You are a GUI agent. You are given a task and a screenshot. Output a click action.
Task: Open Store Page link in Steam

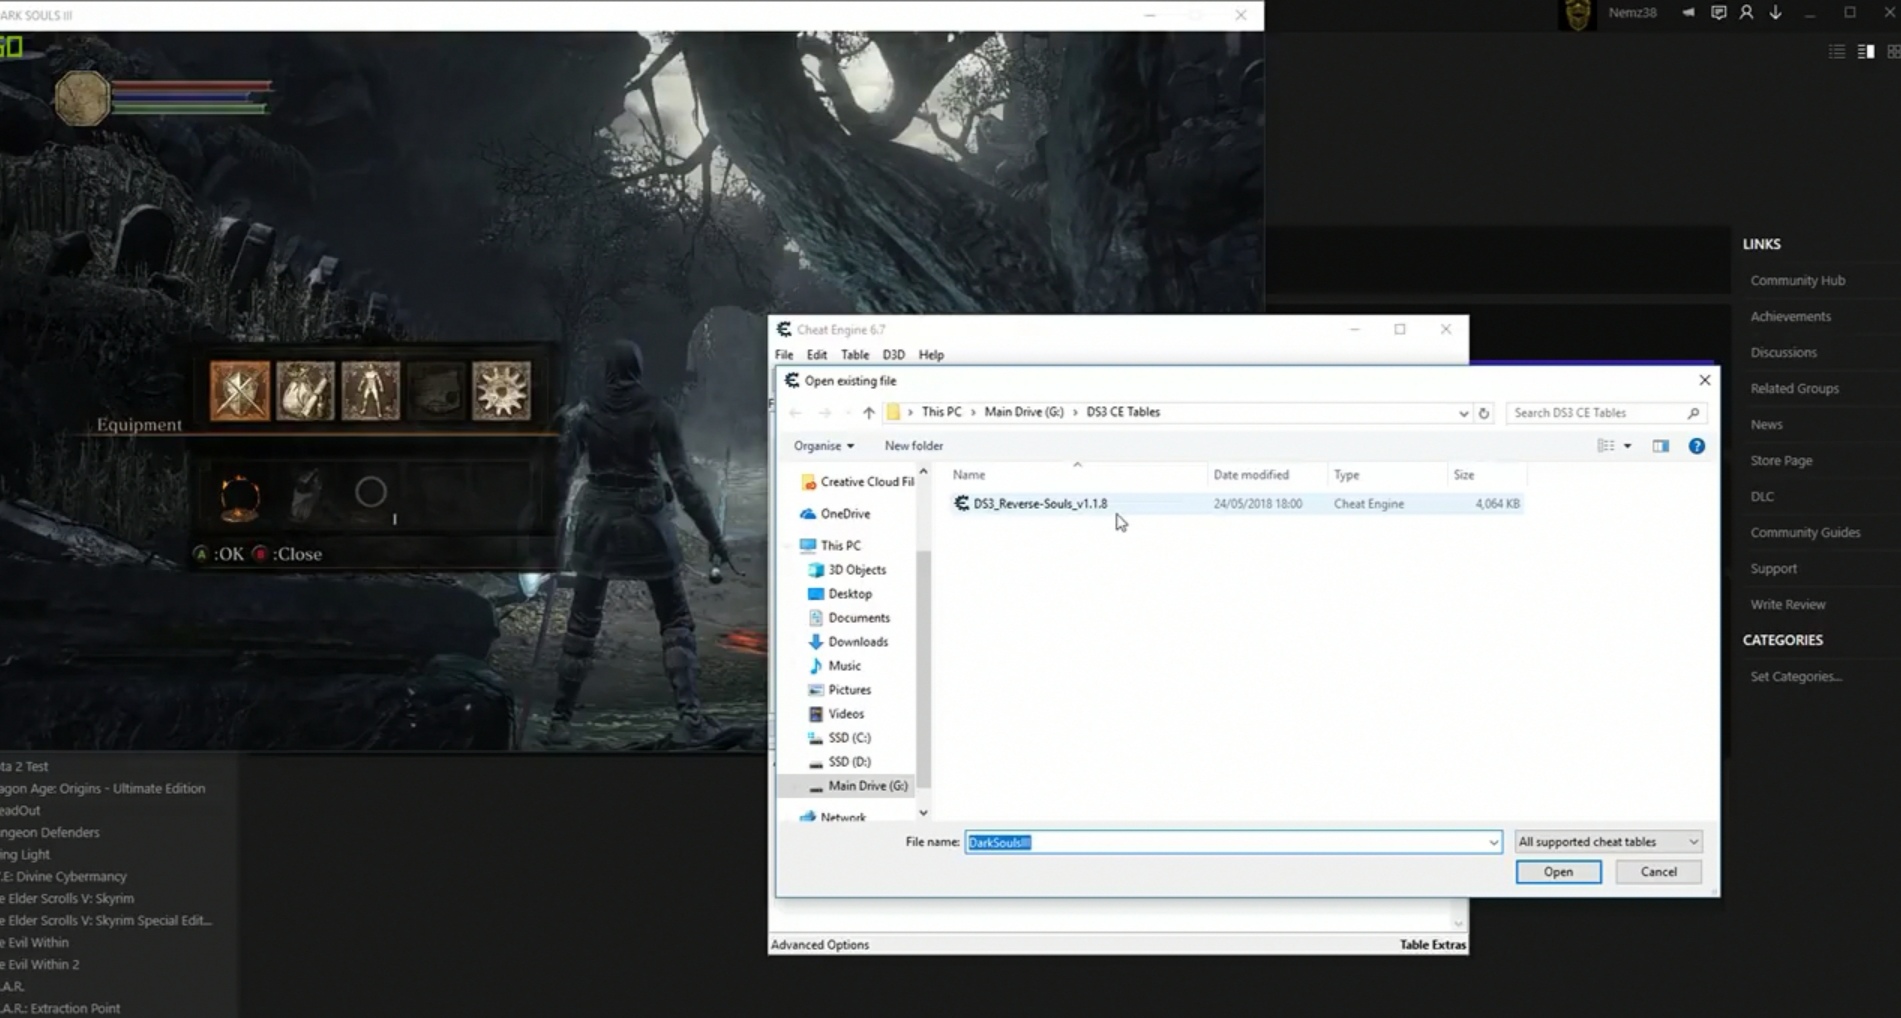[x=1781, y=461]
